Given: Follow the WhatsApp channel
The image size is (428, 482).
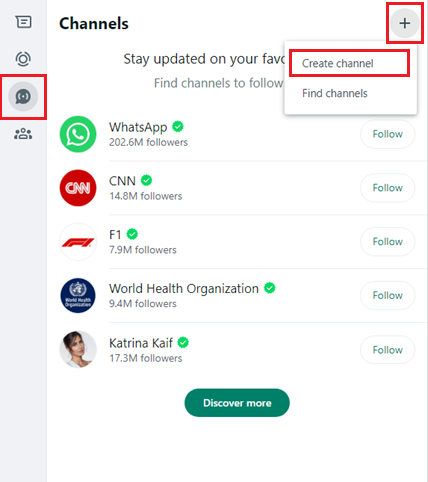Looking at the screenshot, I should pyautogui.click(x=387, y=134).
